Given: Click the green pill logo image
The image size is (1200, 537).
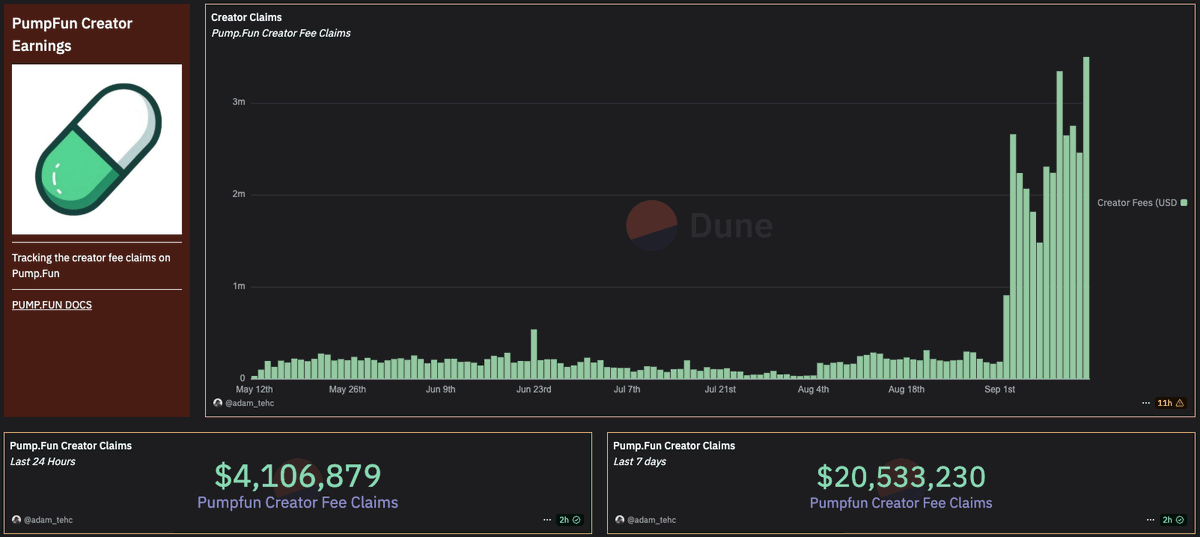Looking at the screenshot, I should tap(97, 150).
